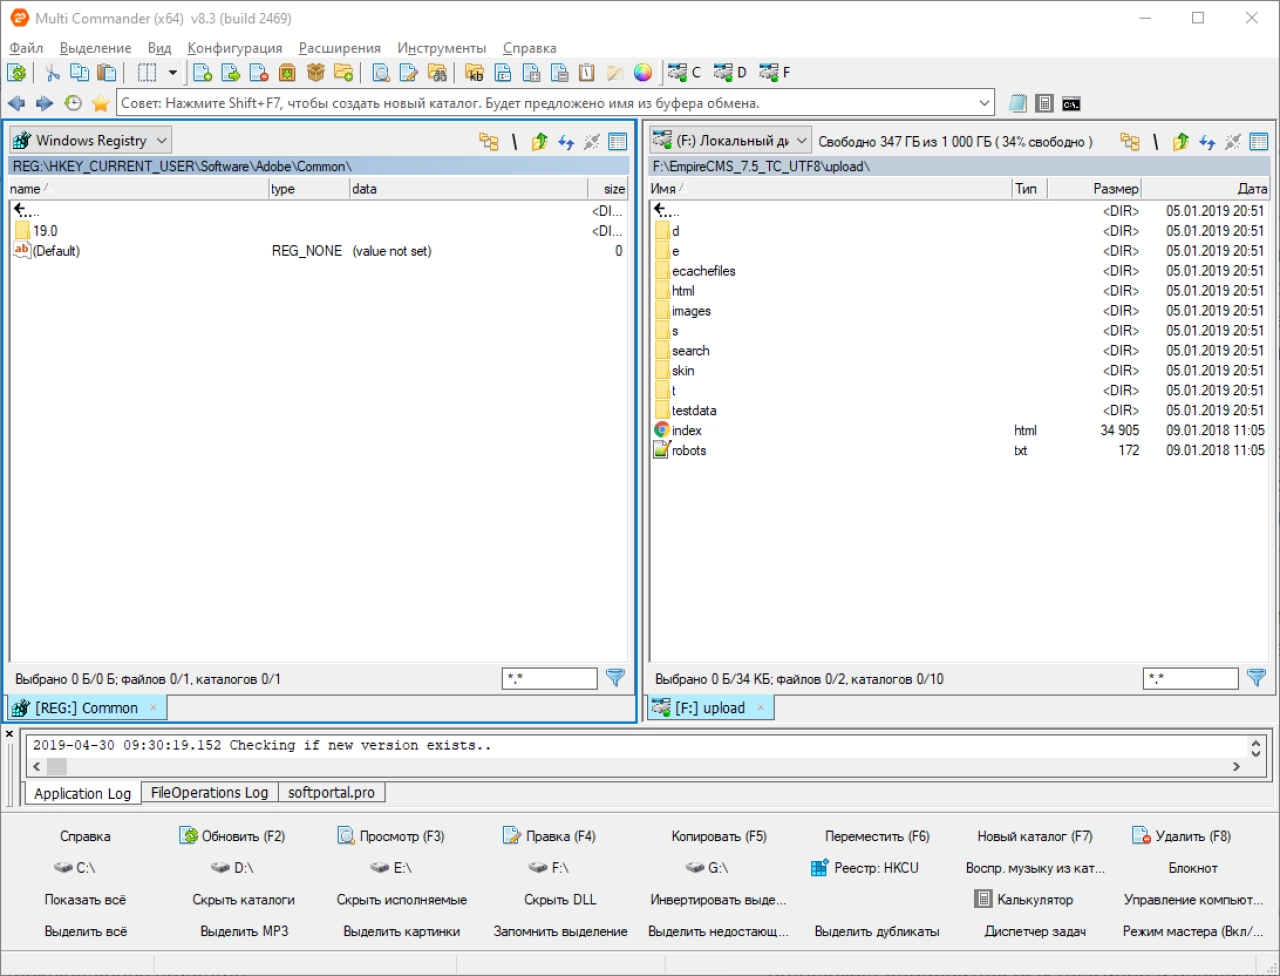
Task: Open favorites star icon
Action: pos(100,103)
